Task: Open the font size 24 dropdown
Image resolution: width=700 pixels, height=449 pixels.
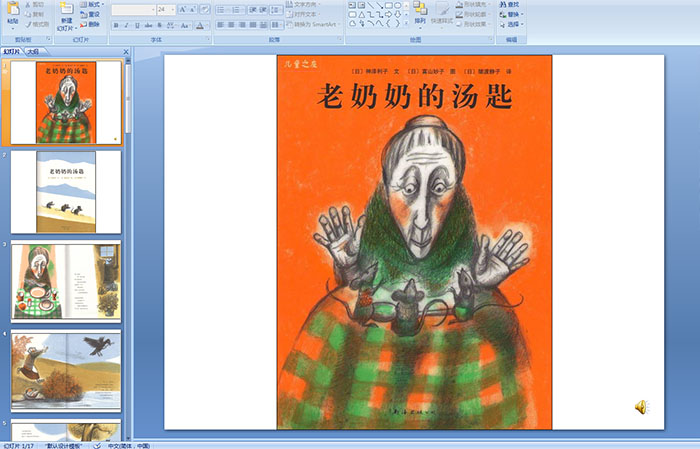Action: 166,9
